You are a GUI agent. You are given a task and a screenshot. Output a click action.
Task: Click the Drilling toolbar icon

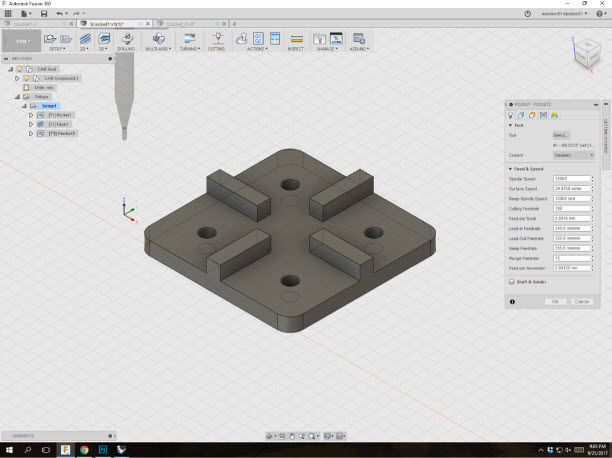(126, 40)
